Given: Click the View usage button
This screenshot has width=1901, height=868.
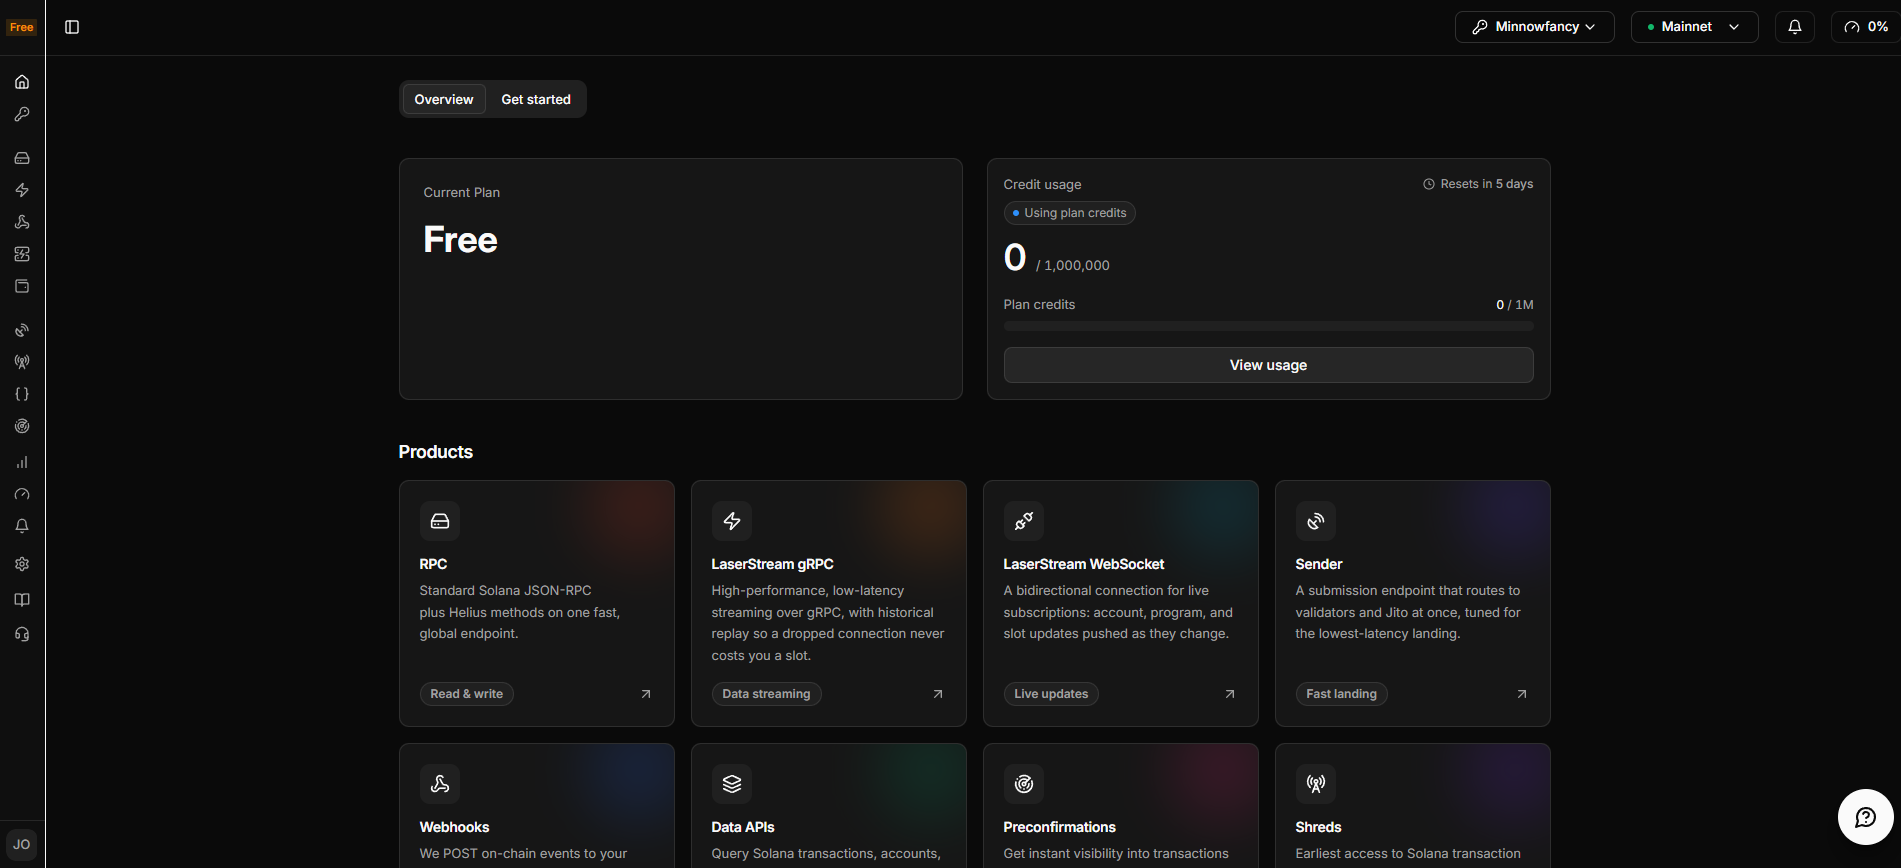Looking at the screenshot, I should [1268, 365].
